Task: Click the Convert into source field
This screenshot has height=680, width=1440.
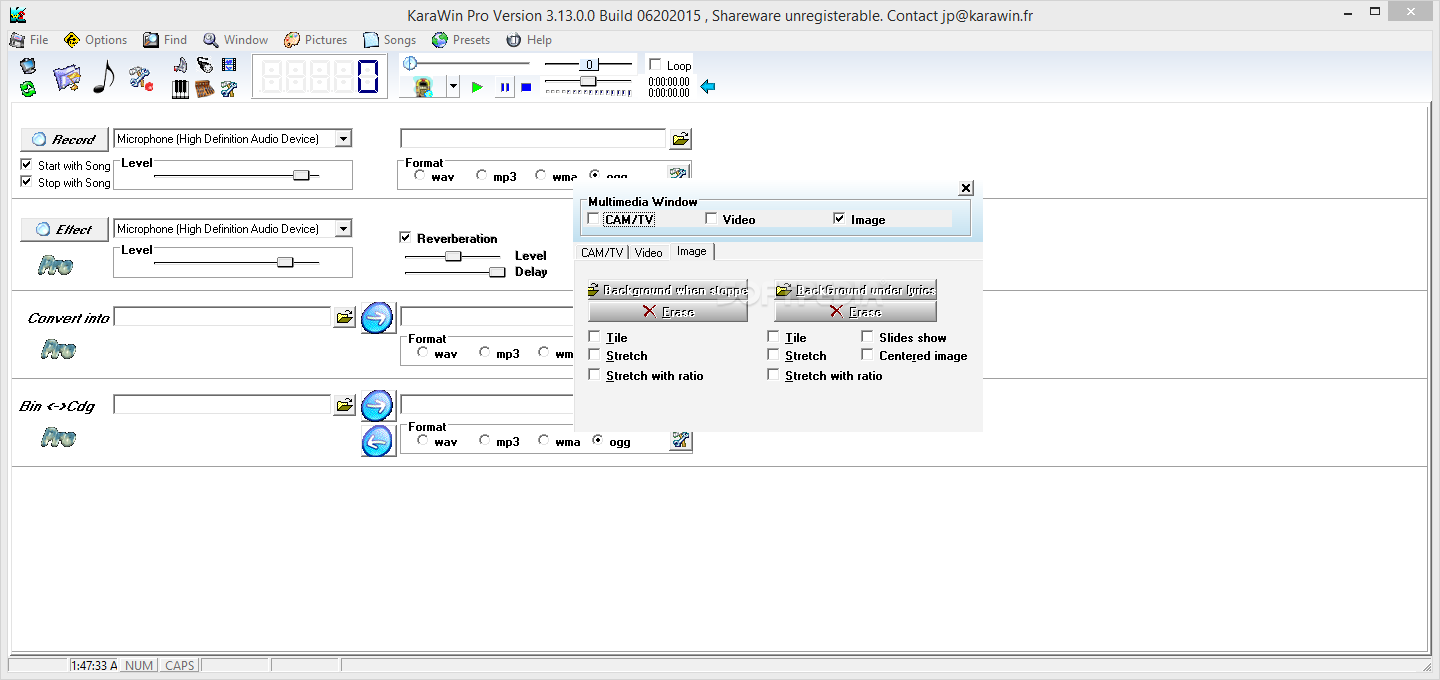Action: click(x=222, y=317)
